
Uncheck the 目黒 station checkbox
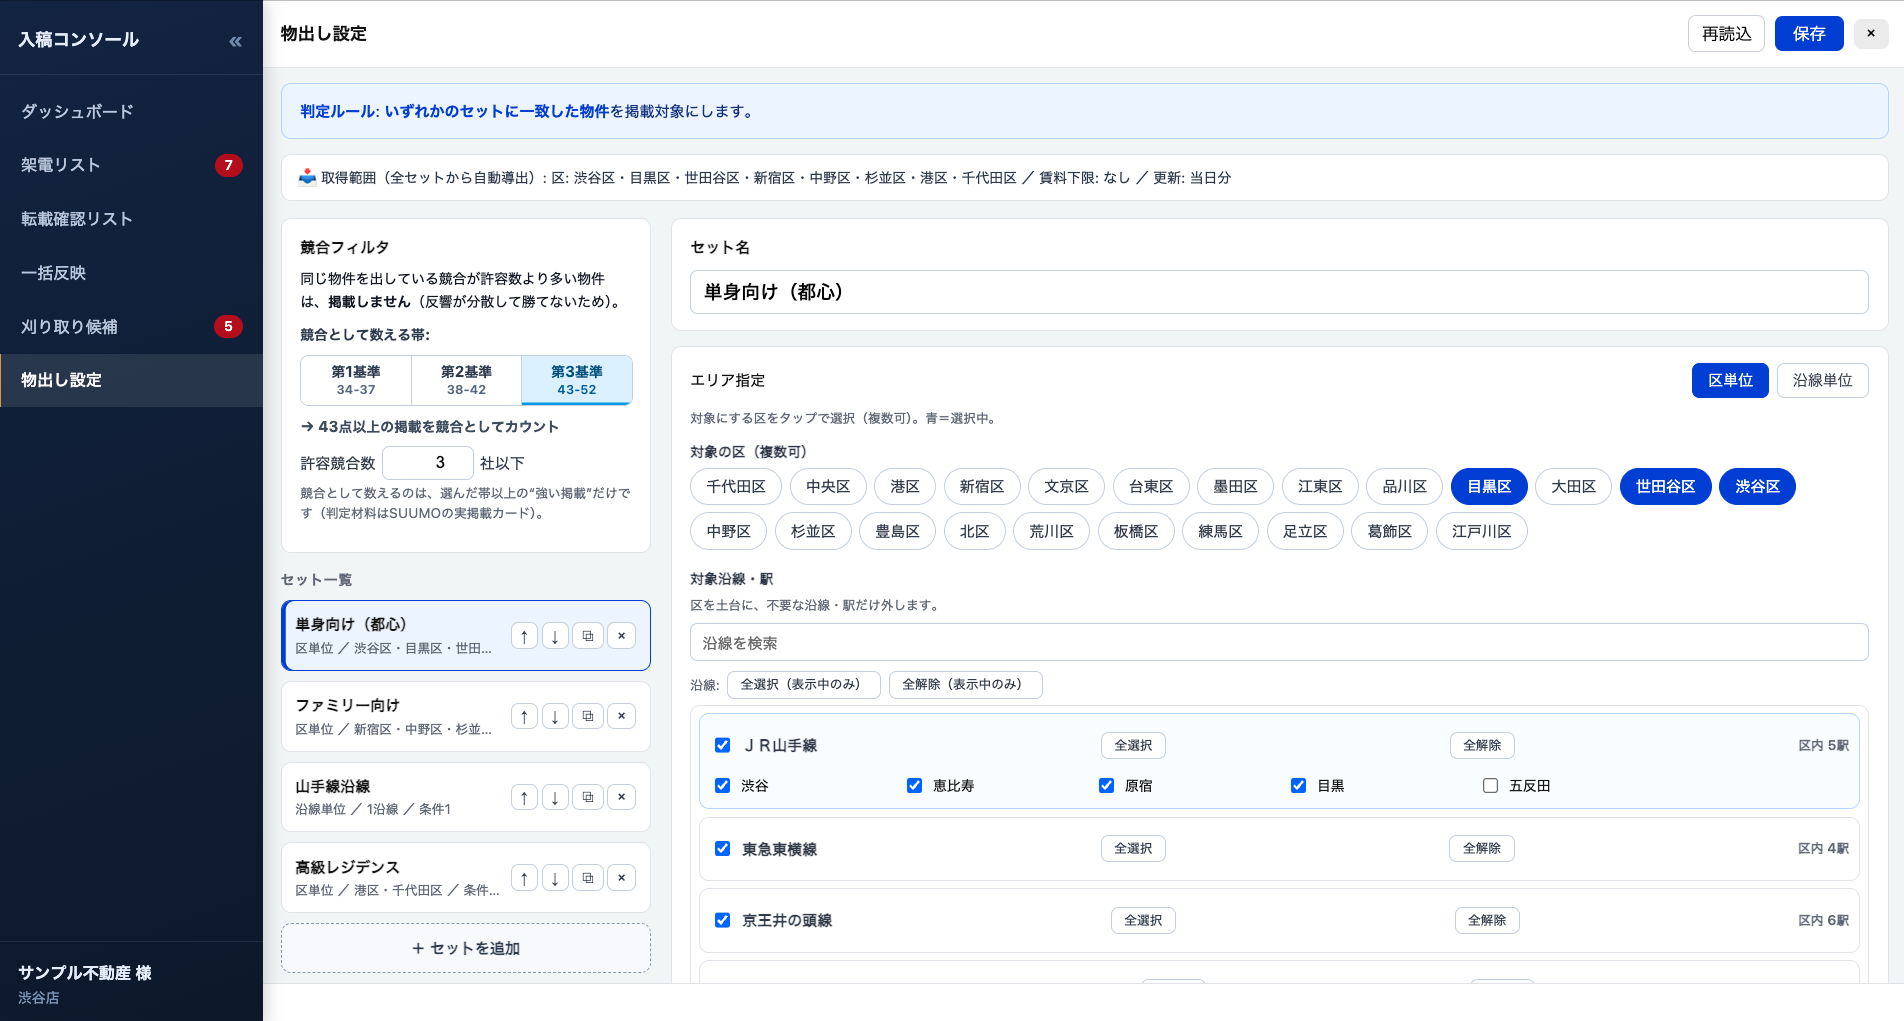coord(1298,786)
